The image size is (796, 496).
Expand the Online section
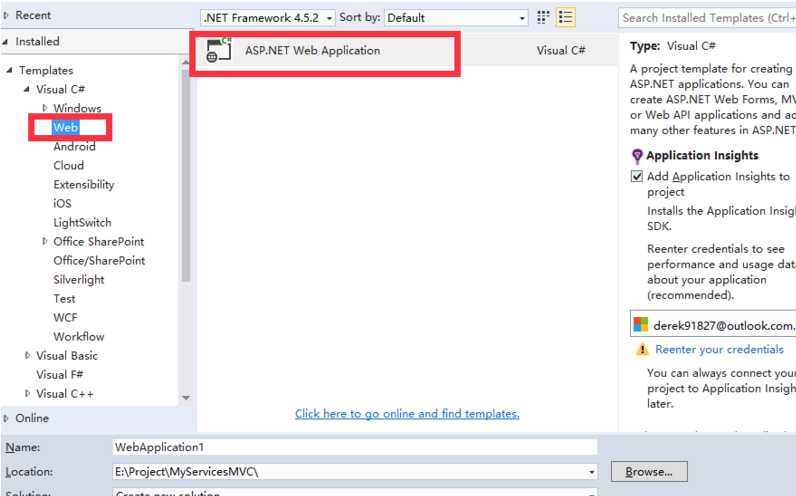tap(6, 418)
